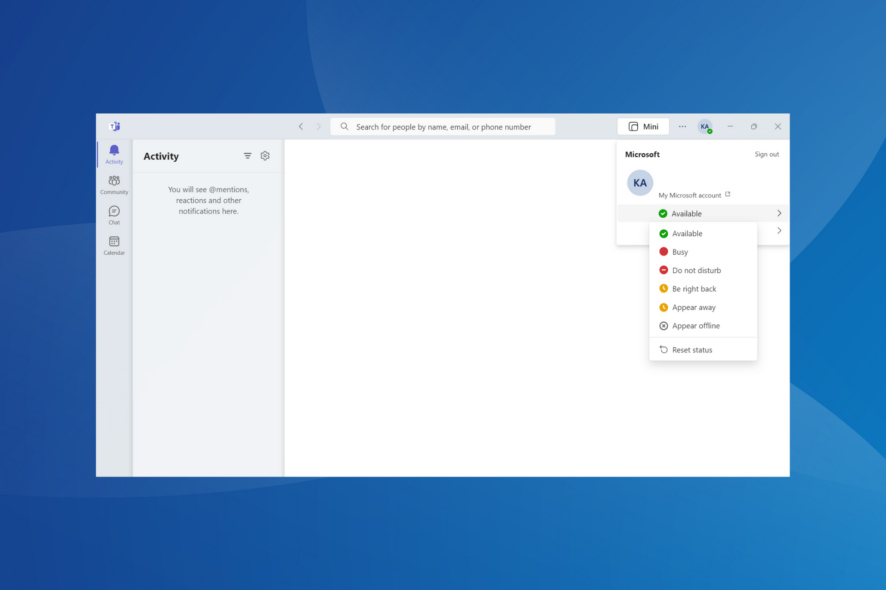The width and height of the screenshot is (886, 590).
Task: Go forward with the right arrow
Action: (318, 127)
